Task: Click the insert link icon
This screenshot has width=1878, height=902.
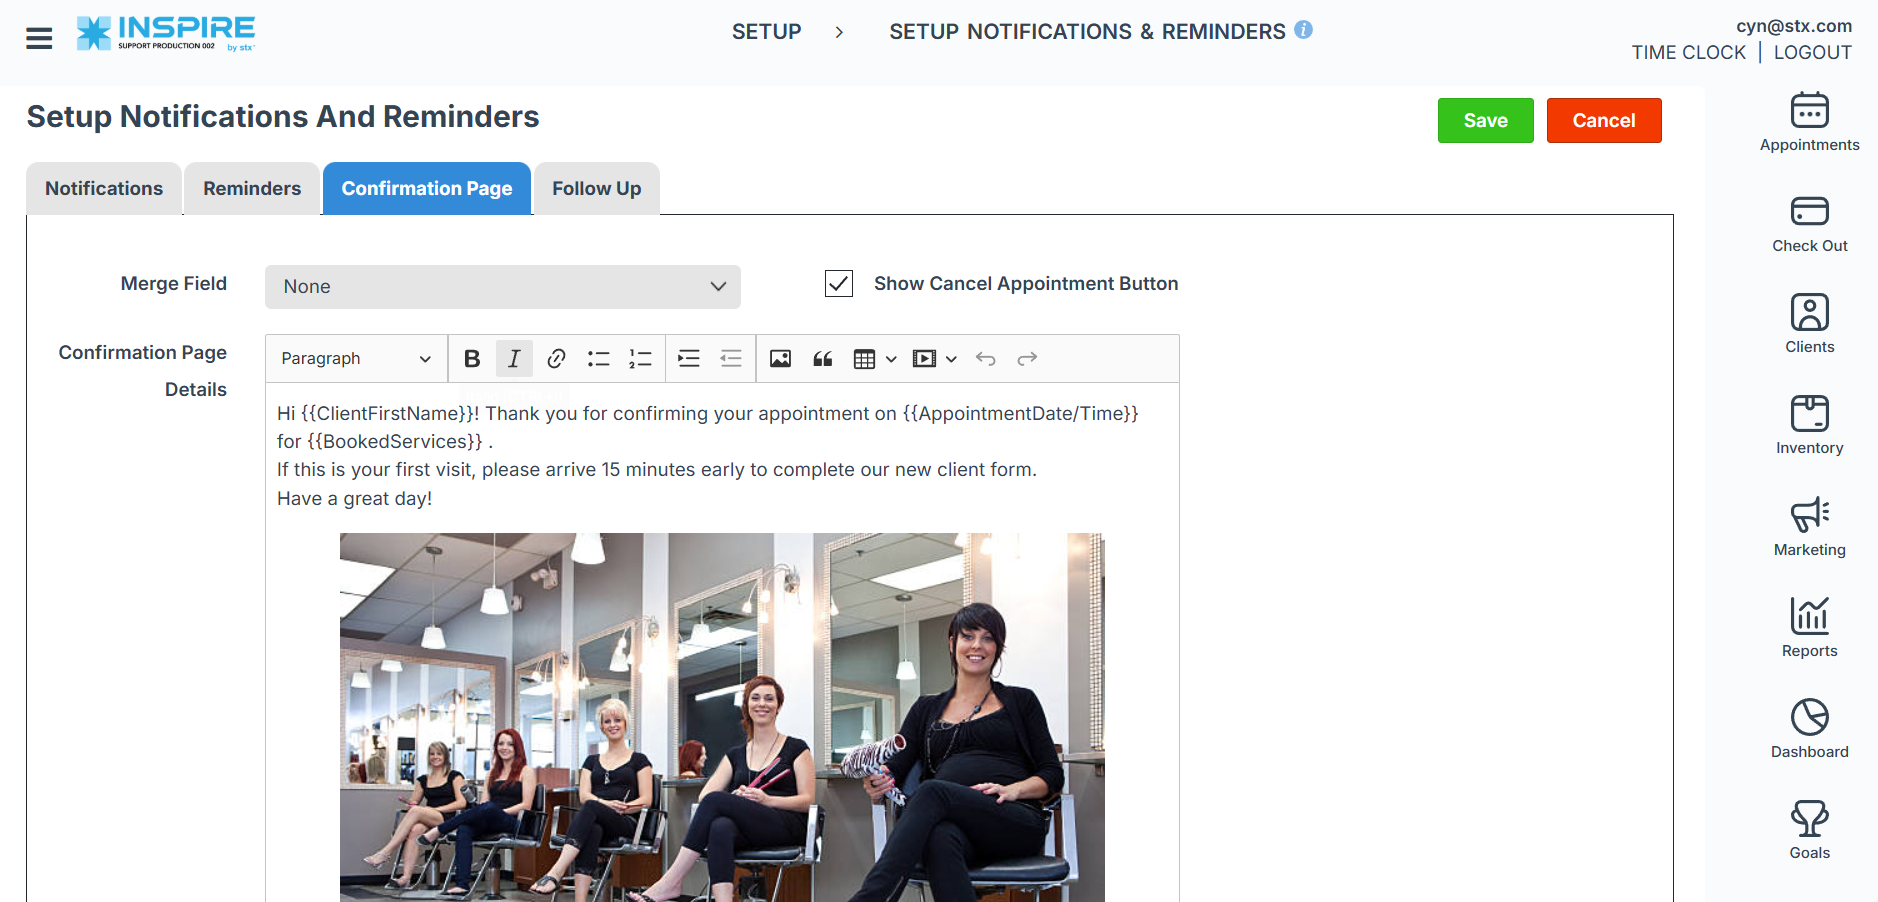Action: pos(556,359)
